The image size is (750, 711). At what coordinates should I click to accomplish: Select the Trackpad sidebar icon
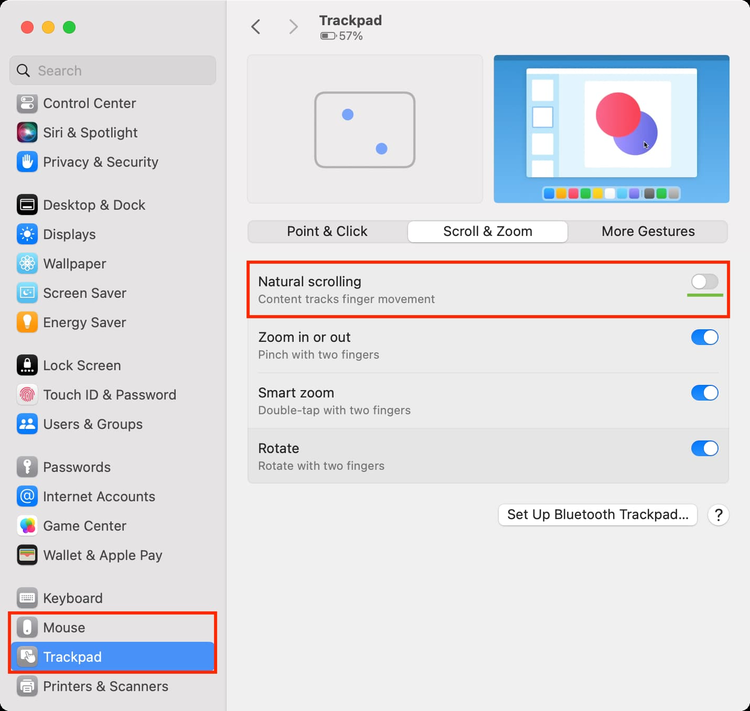pyautogui.click(x=27, y=657)
